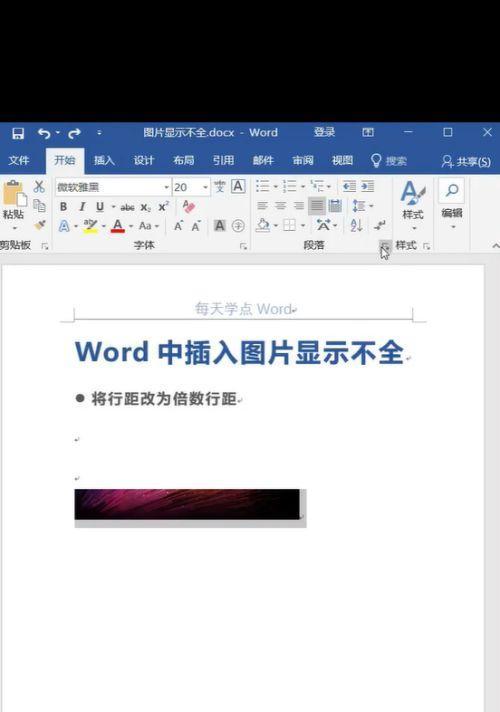Open the Font dialog launcher

pos(243,246)
